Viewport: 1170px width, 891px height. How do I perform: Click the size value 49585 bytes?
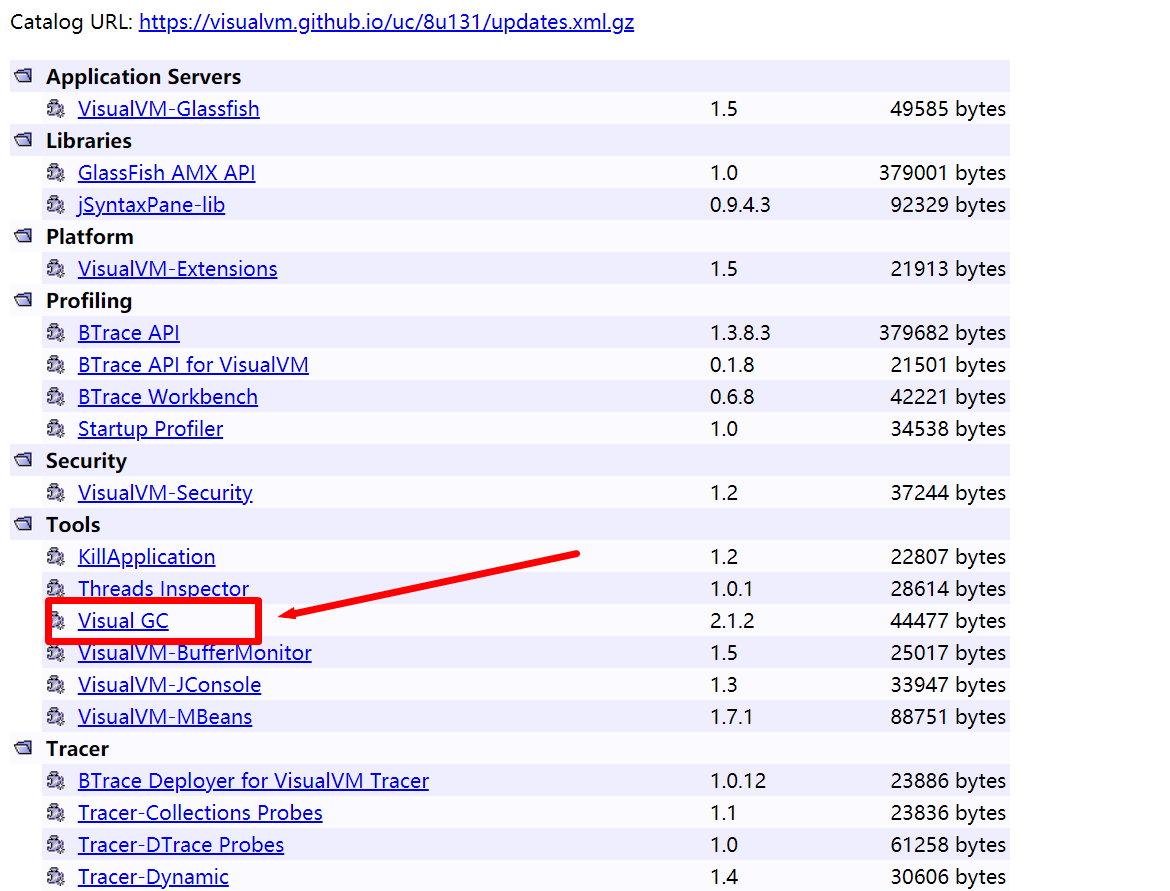pos(948,109)
